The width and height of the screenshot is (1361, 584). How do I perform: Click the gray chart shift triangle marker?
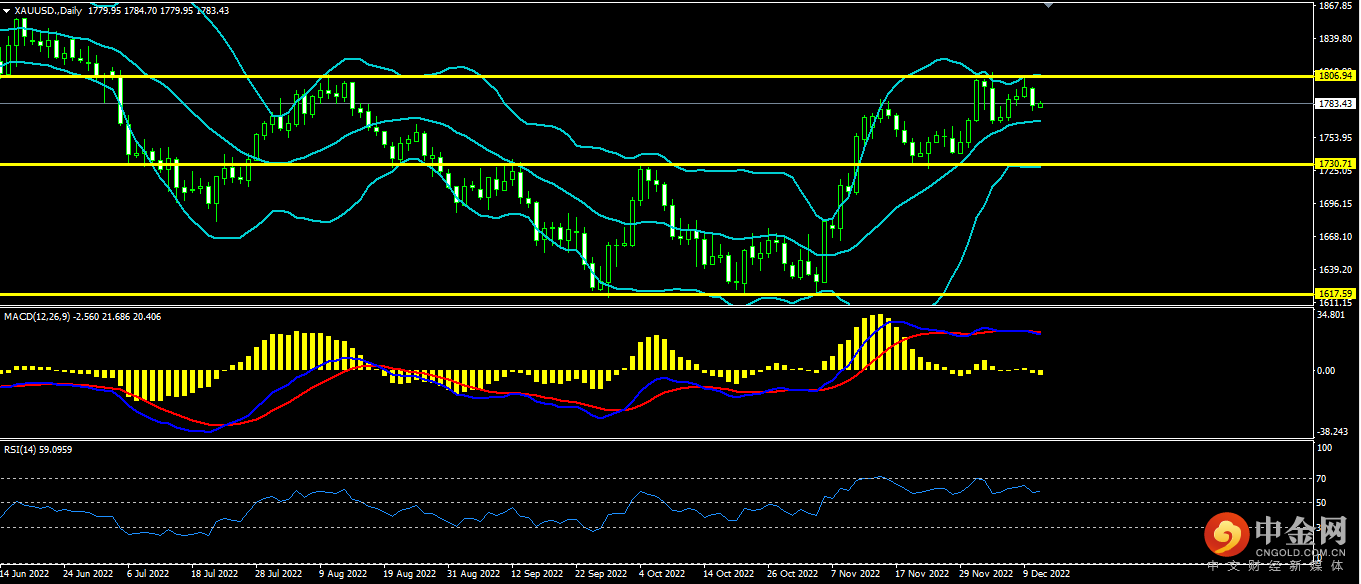pos(1048,5)
